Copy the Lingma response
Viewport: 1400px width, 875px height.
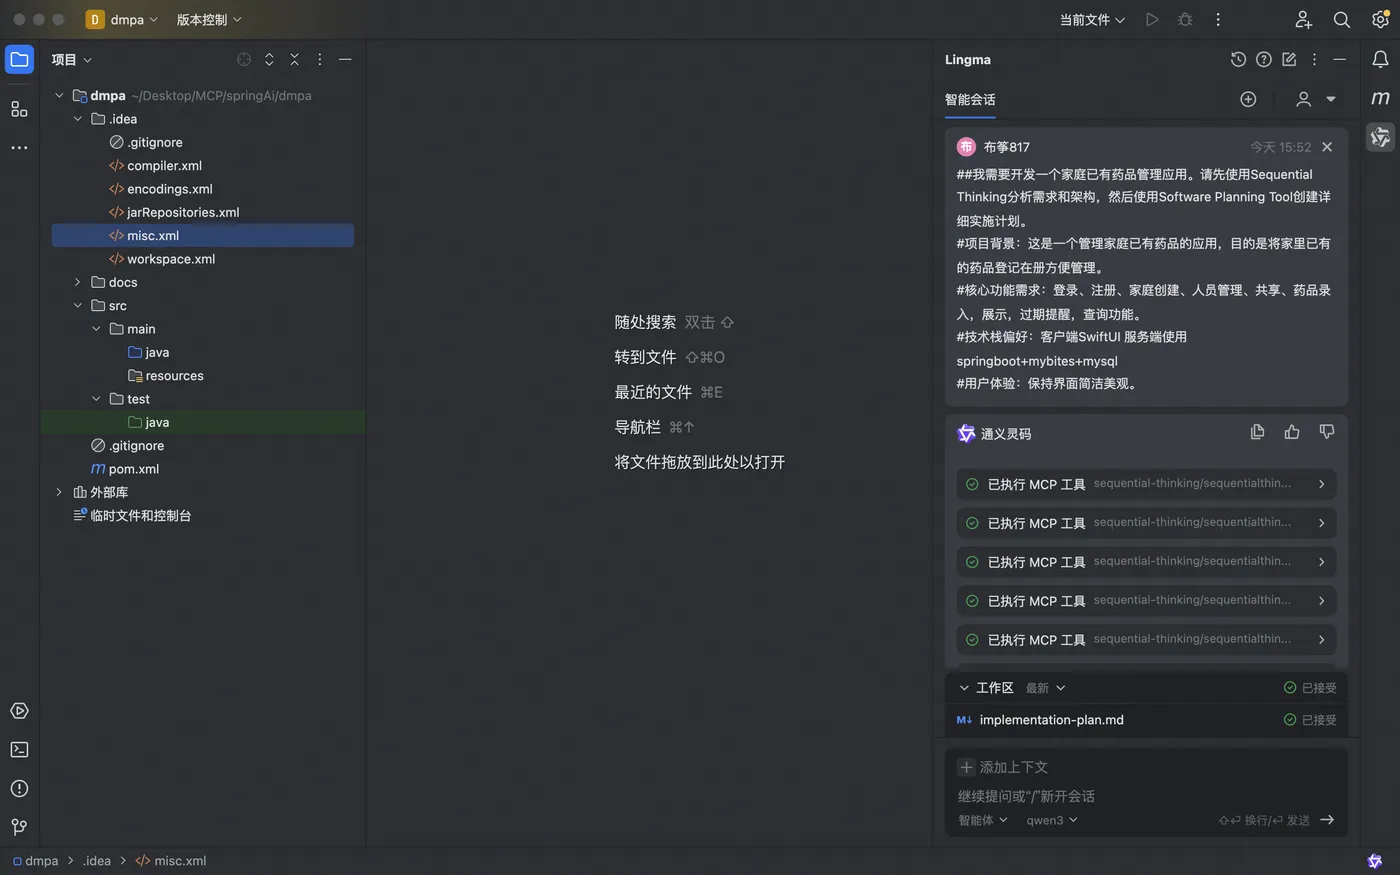1257,432
